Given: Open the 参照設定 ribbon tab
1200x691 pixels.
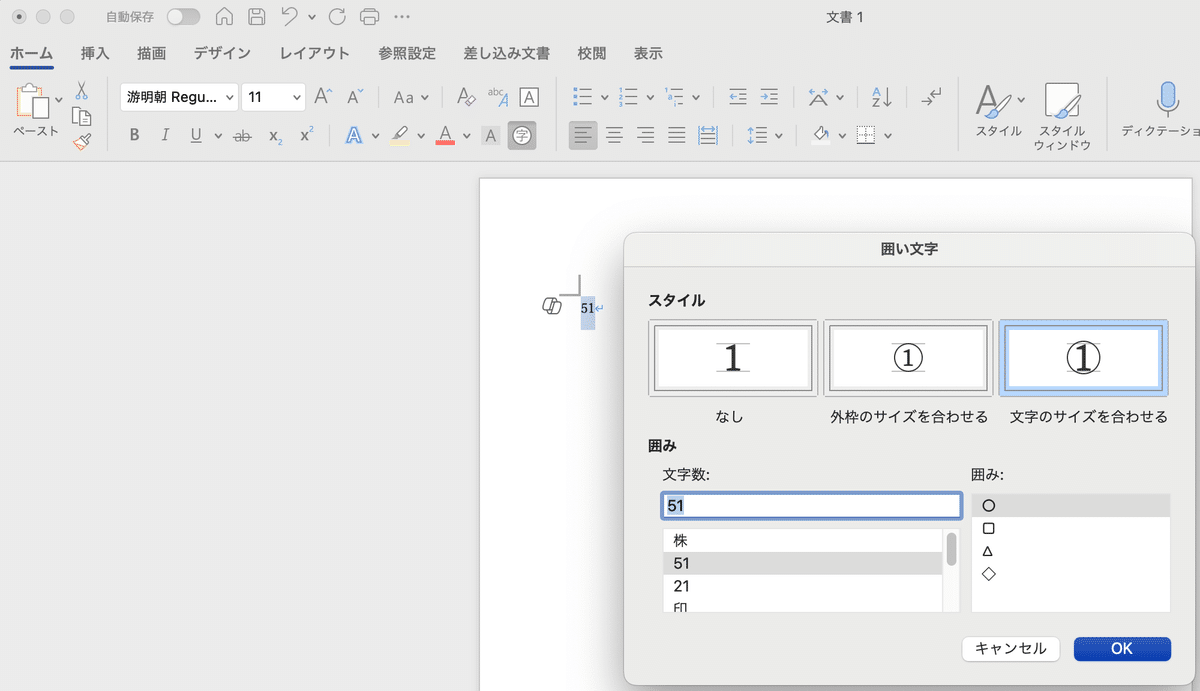Looking at the screenshot, I should [x=407, y=53].
